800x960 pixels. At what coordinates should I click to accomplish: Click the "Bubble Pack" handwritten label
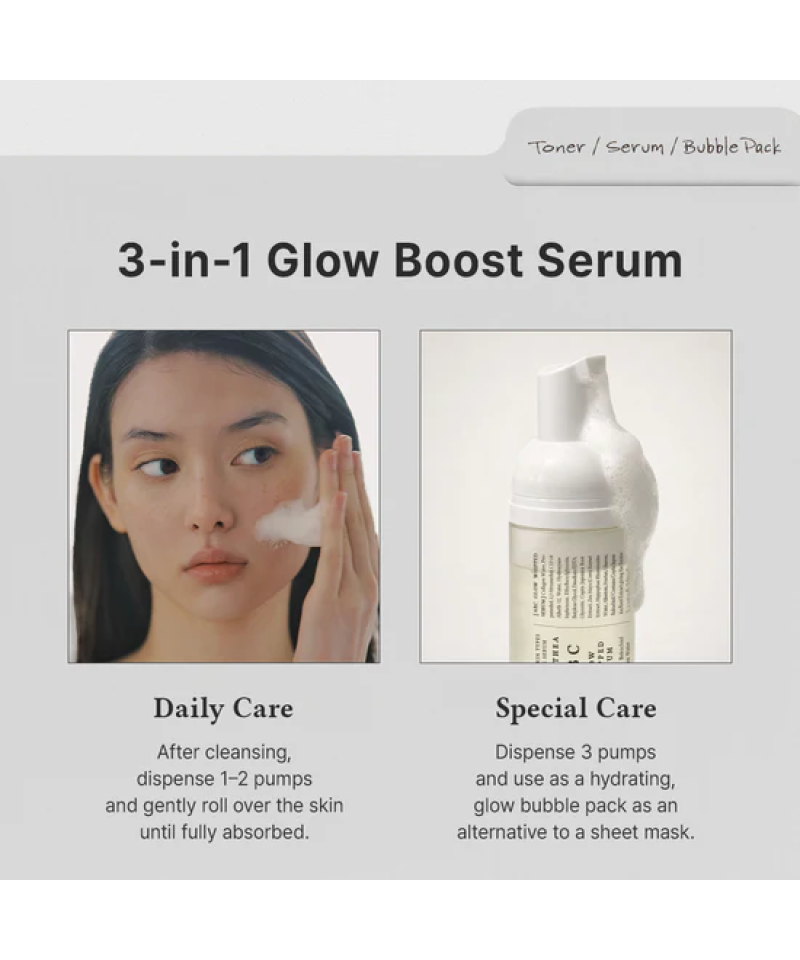pyautogui.click(x=731, y=146)
